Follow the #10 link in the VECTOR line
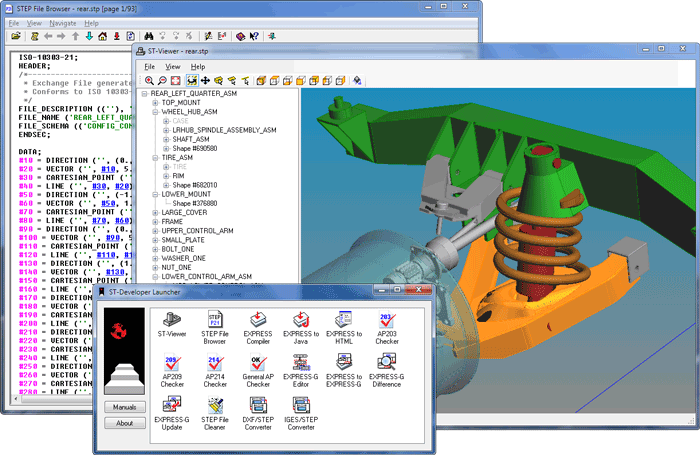The height and width of the screenshot is (455, 700). 108,169
